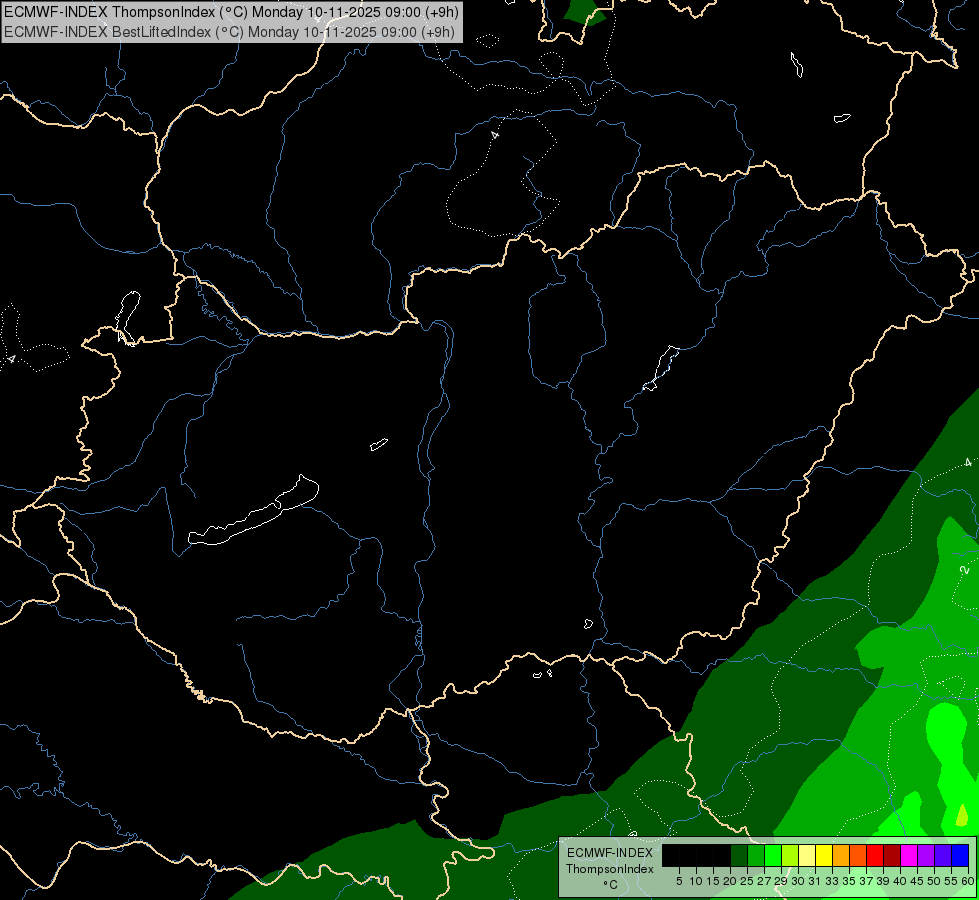Select the bright green 27-29 legend swatch
The width and height of the screenshot is (979, 900).
point(773,855)
